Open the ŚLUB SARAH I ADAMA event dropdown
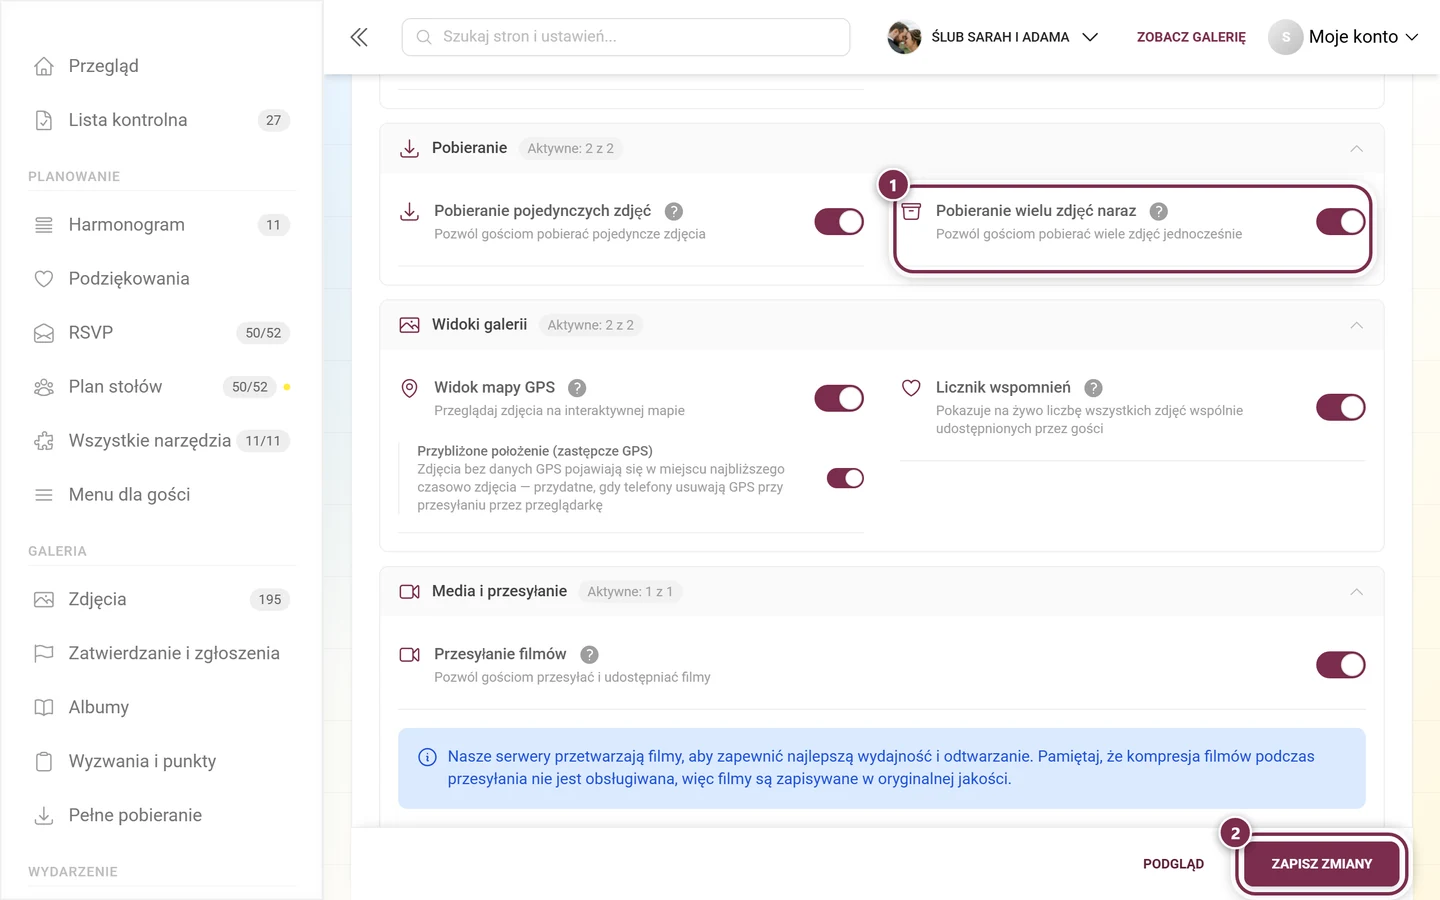Viewport: 1440px width, 900px height. (x=993, y=37)
